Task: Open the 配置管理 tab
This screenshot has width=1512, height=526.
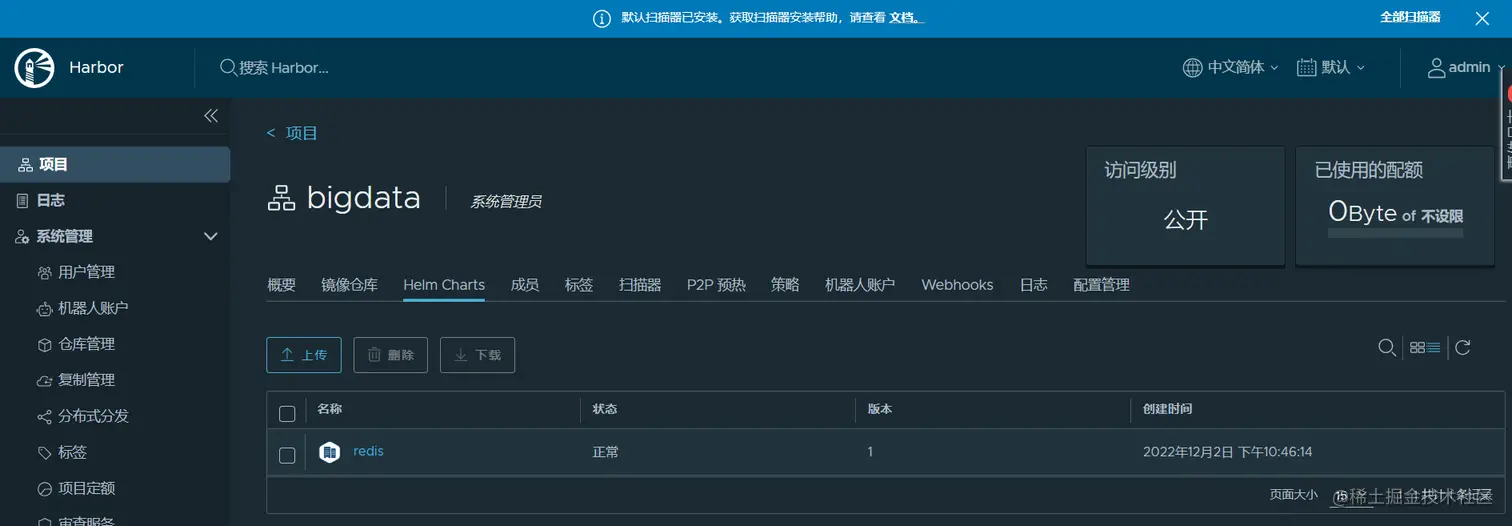Action: 1101,285
